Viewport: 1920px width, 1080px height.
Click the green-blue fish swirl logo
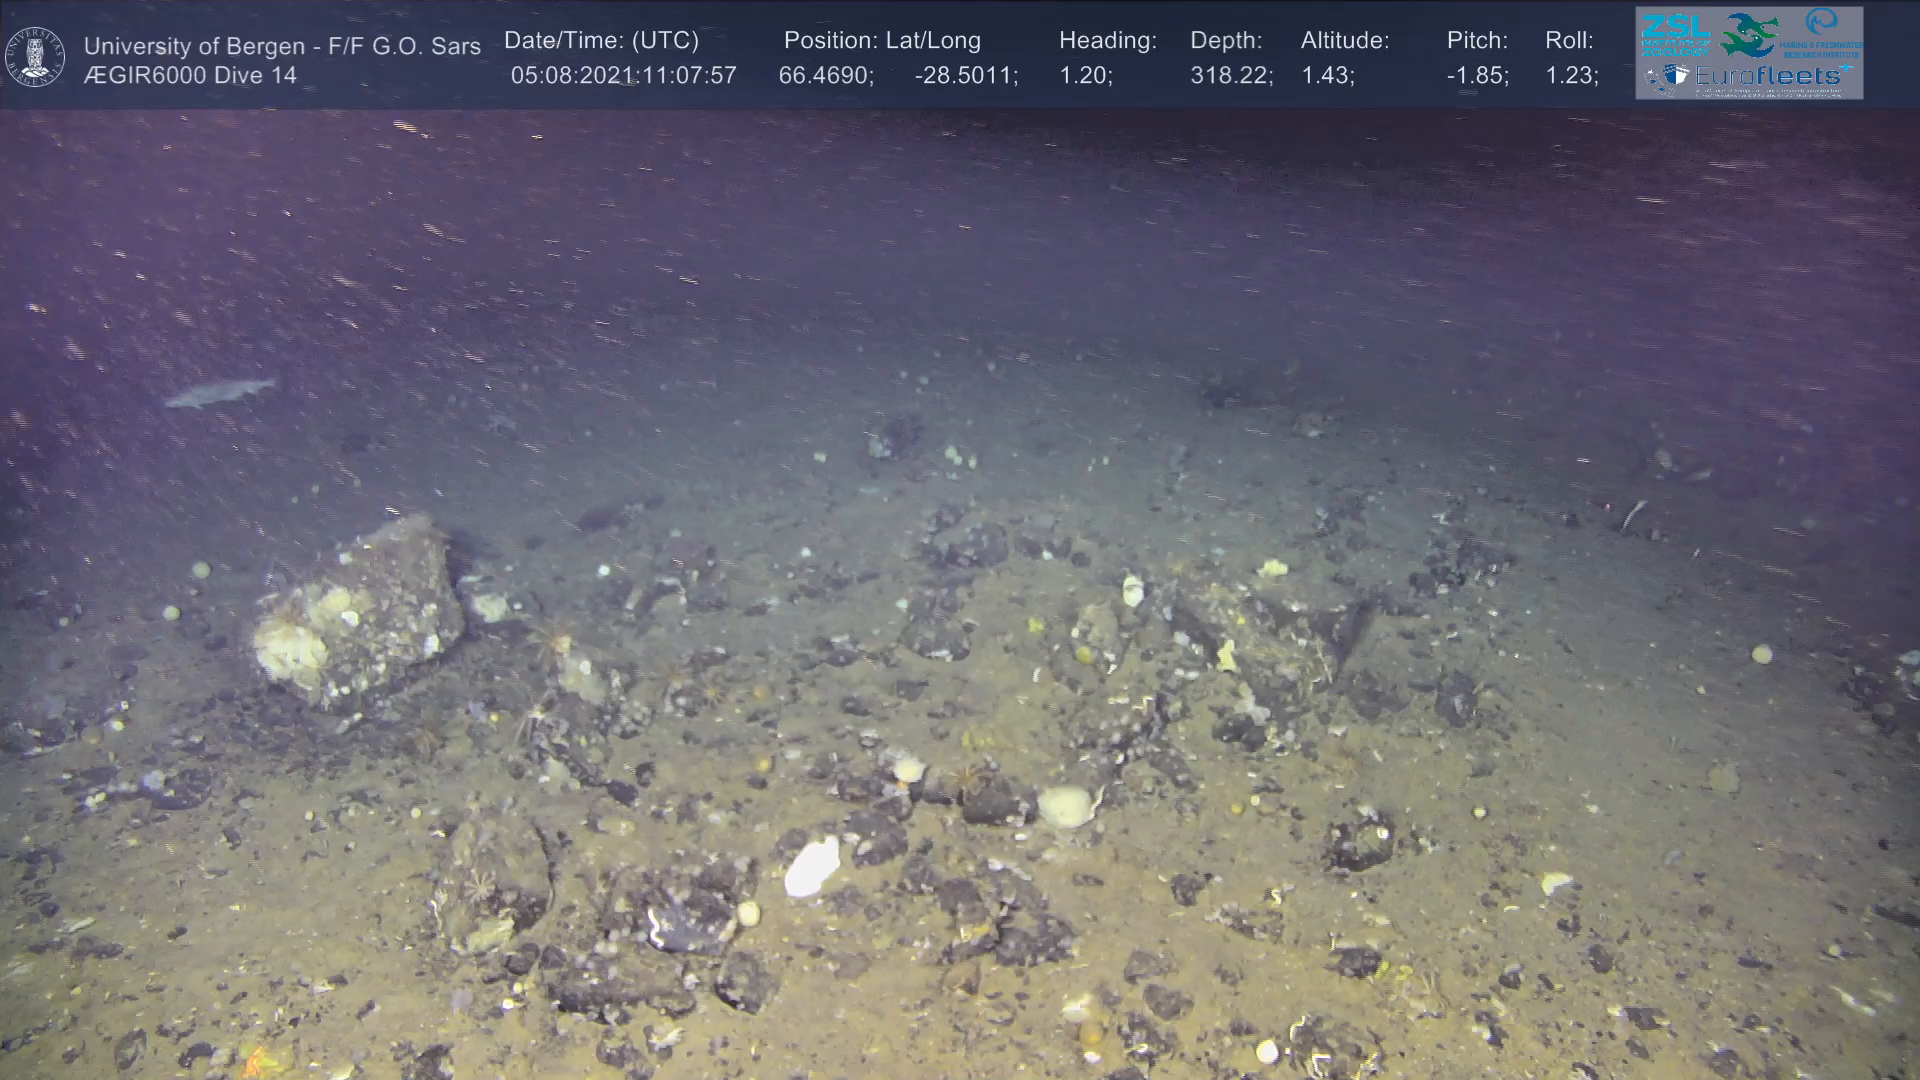1749,35
